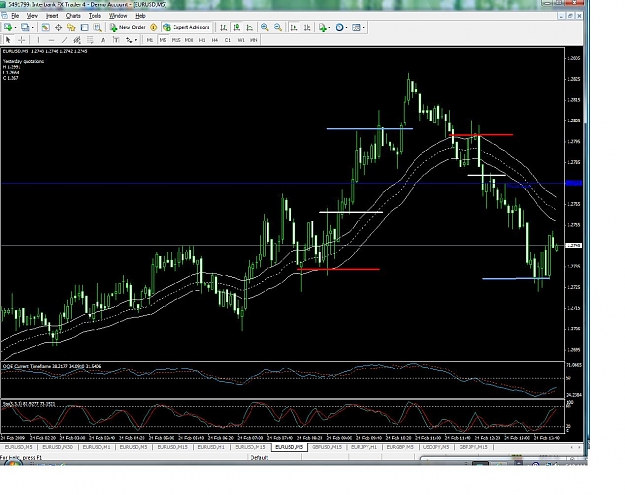Click the yellow diamond MetaEditor icon
625x495 pixels.
click(153, 28)
